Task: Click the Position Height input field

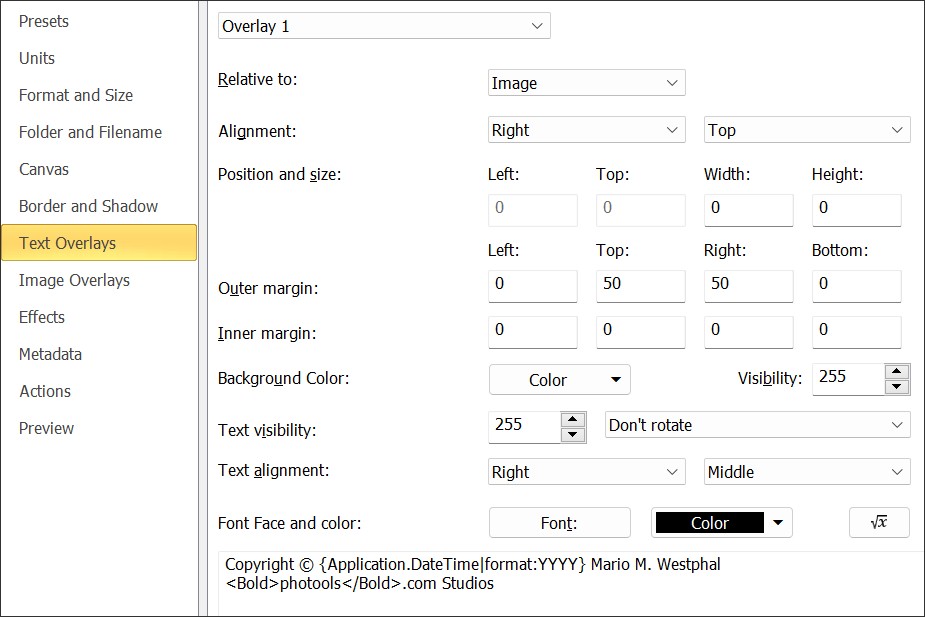Action: point(857,210)
